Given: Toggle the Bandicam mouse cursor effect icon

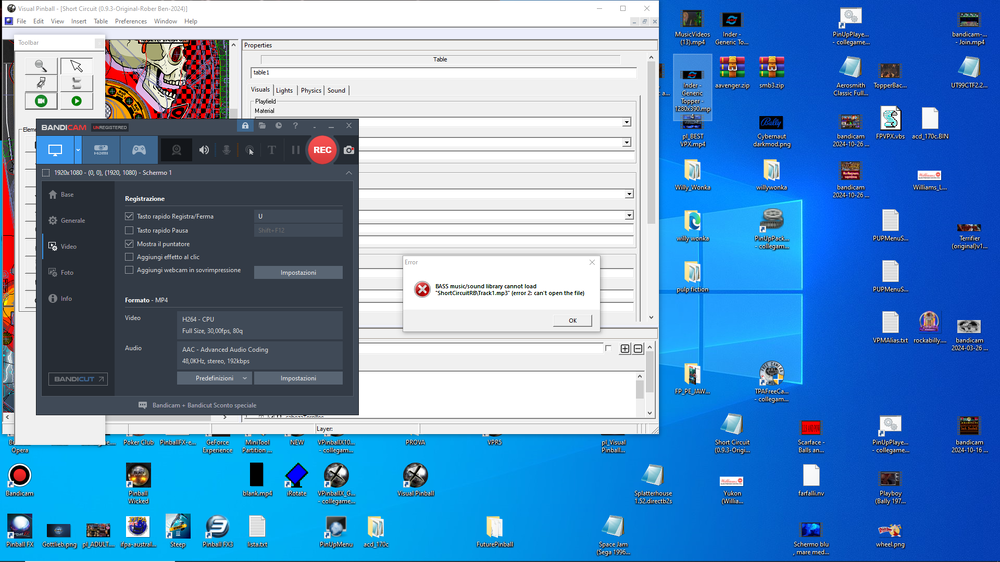Looking at the screenshot, I should 249,151.
